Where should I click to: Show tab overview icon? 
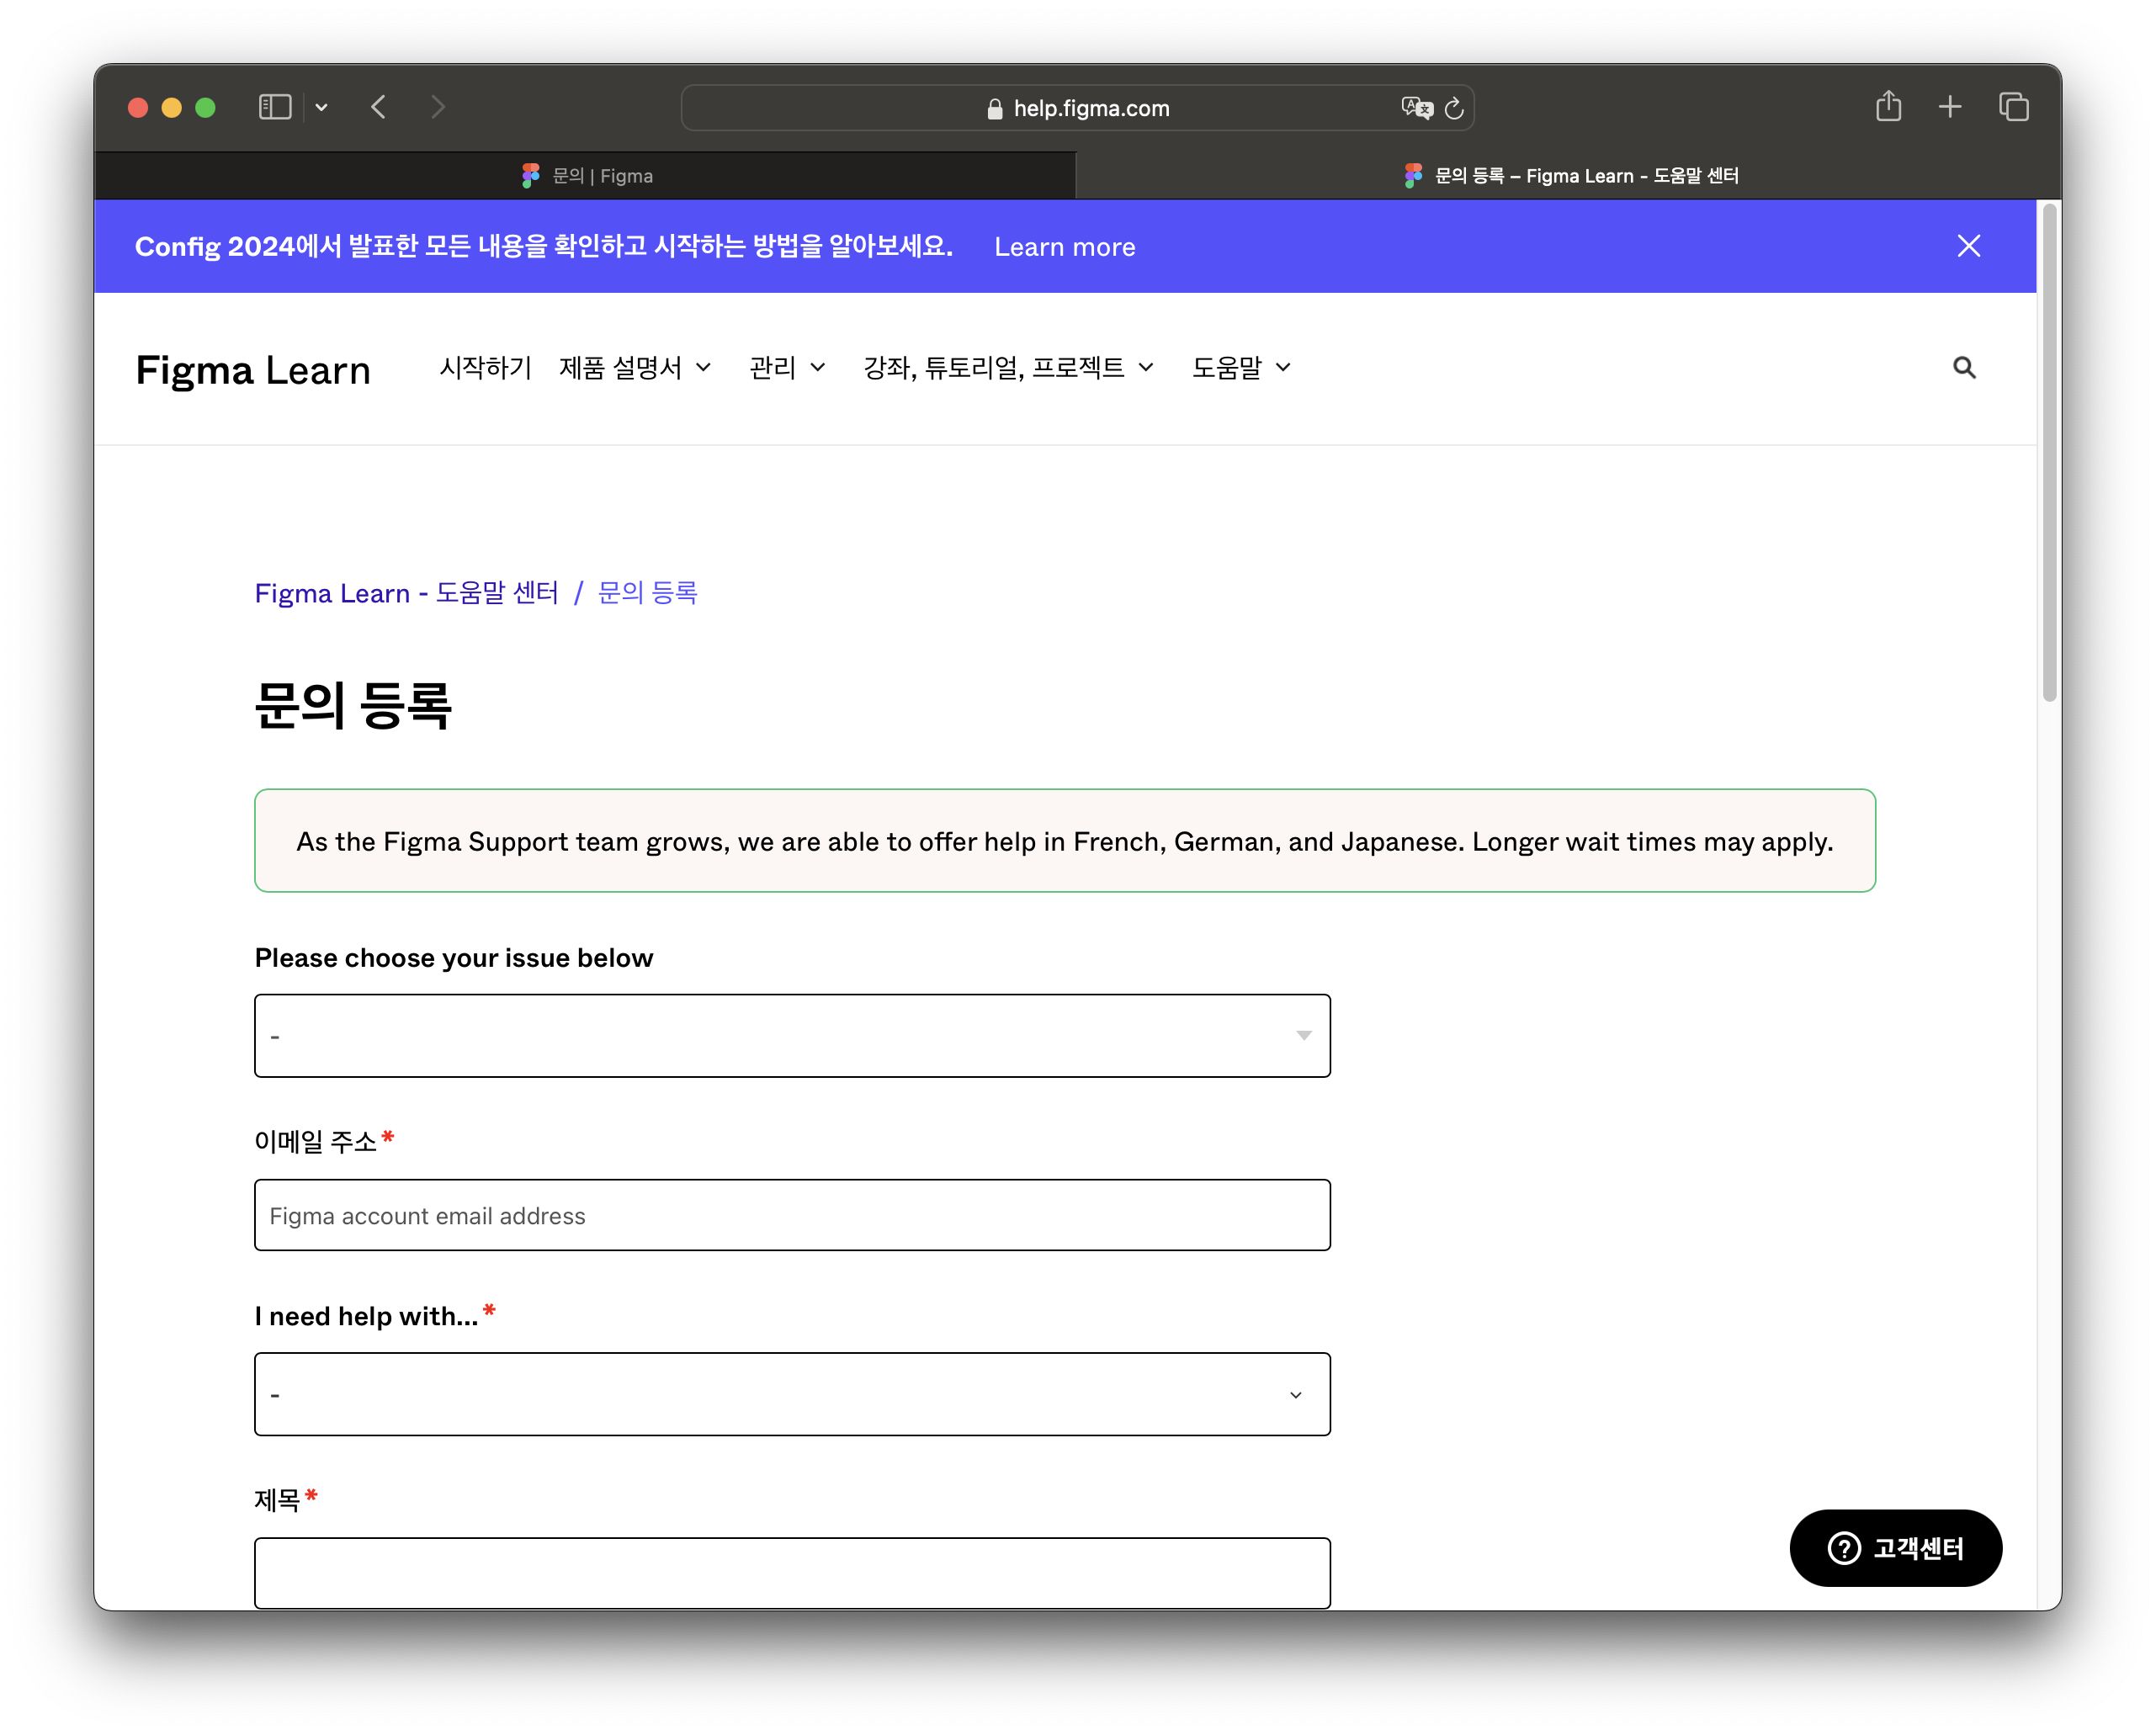[x=2013, y=106]
